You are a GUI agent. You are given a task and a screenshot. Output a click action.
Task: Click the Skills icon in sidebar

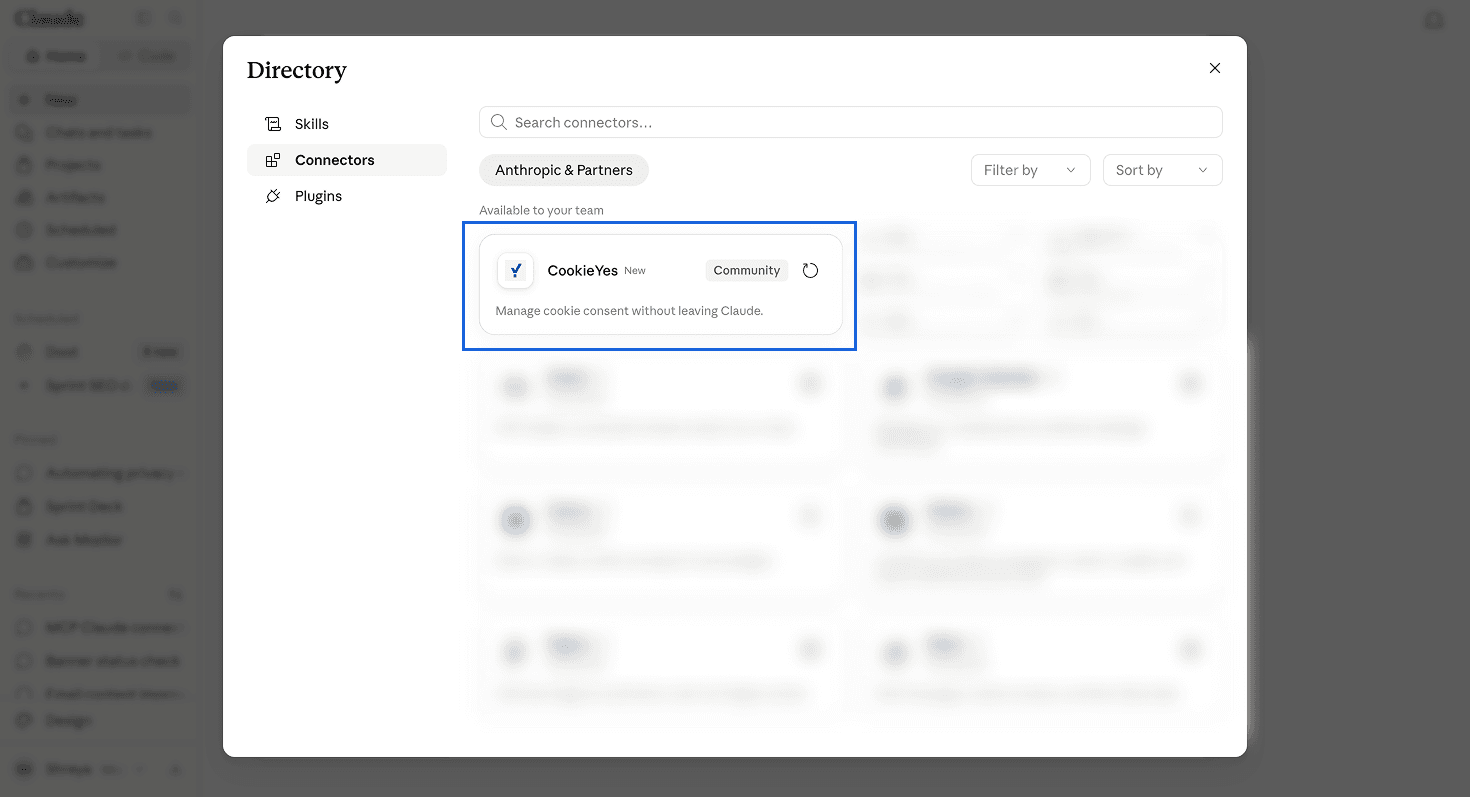(x=273, y=124)
